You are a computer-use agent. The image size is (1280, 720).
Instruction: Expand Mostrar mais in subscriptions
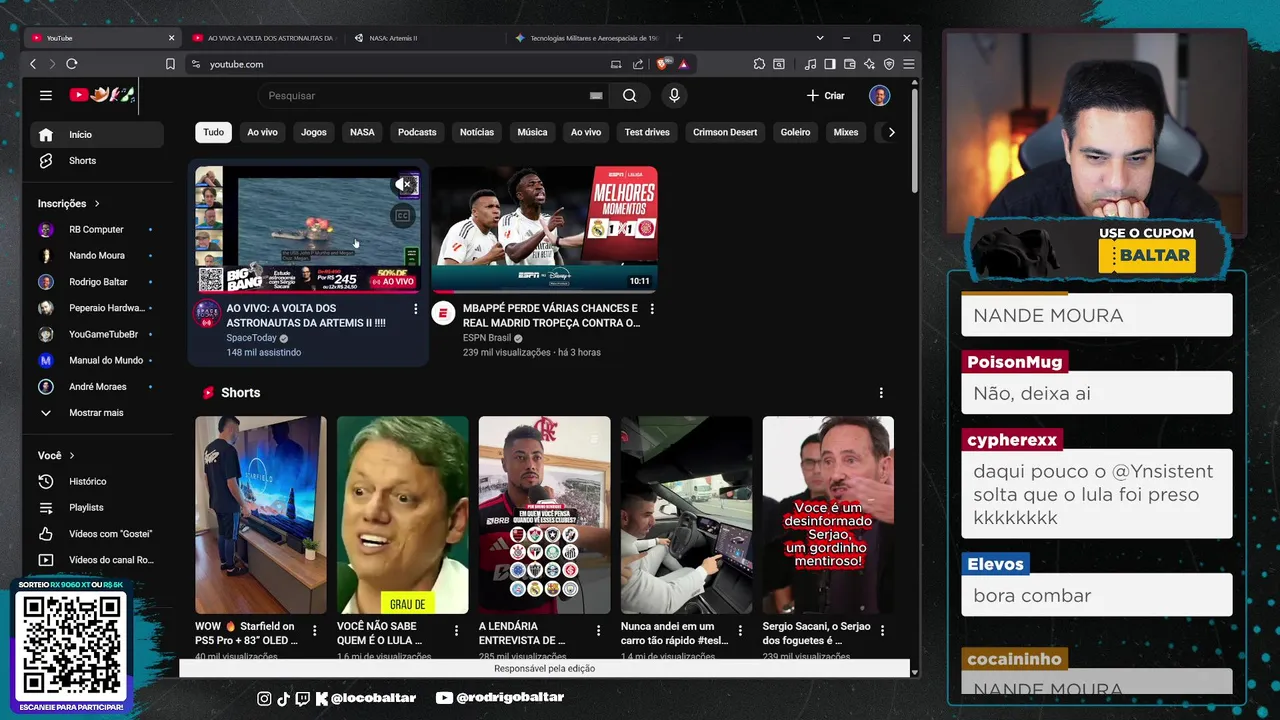click(96, 413)
